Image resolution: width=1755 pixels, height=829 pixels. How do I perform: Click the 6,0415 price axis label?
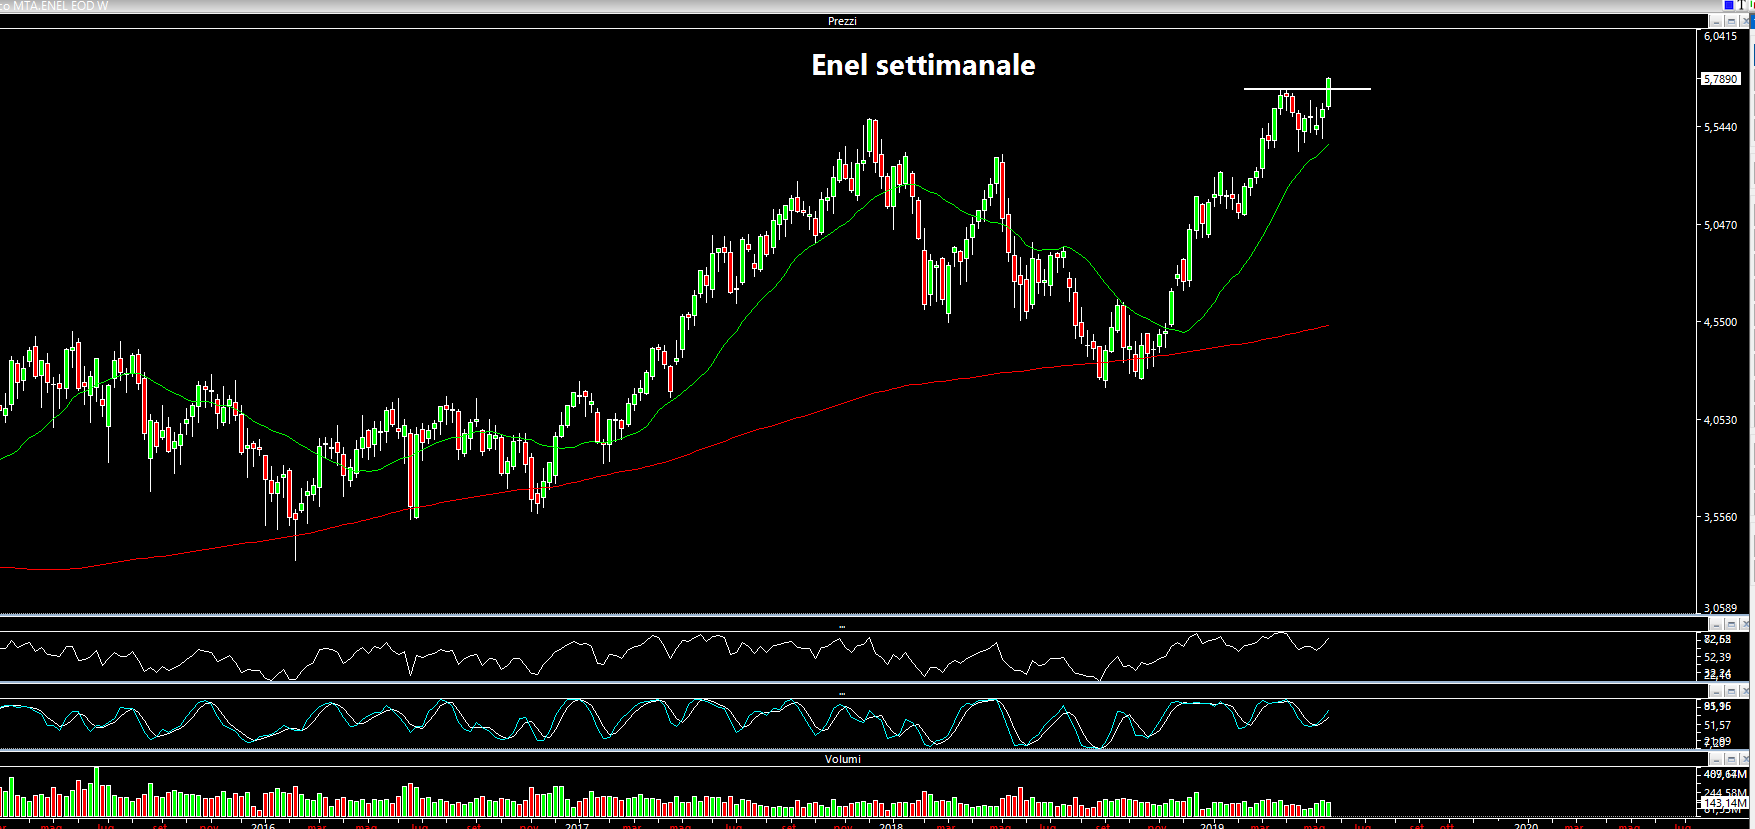(1721, 36)
